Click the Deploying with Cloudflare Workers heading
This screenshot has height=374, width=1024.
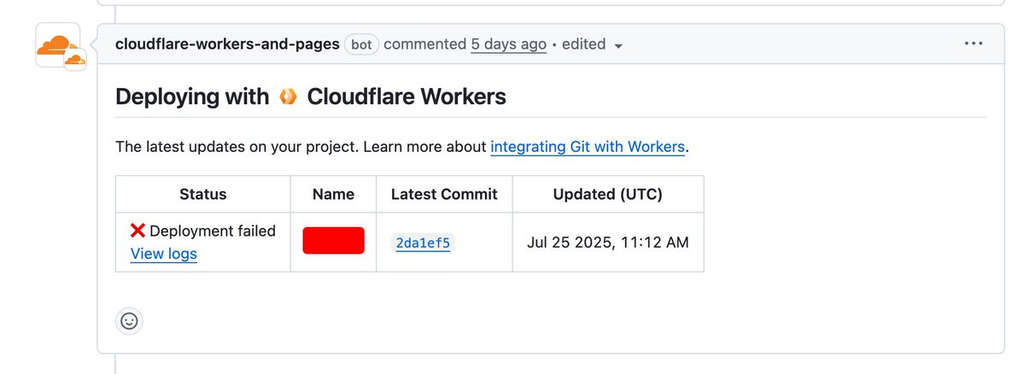pos(311,97)
